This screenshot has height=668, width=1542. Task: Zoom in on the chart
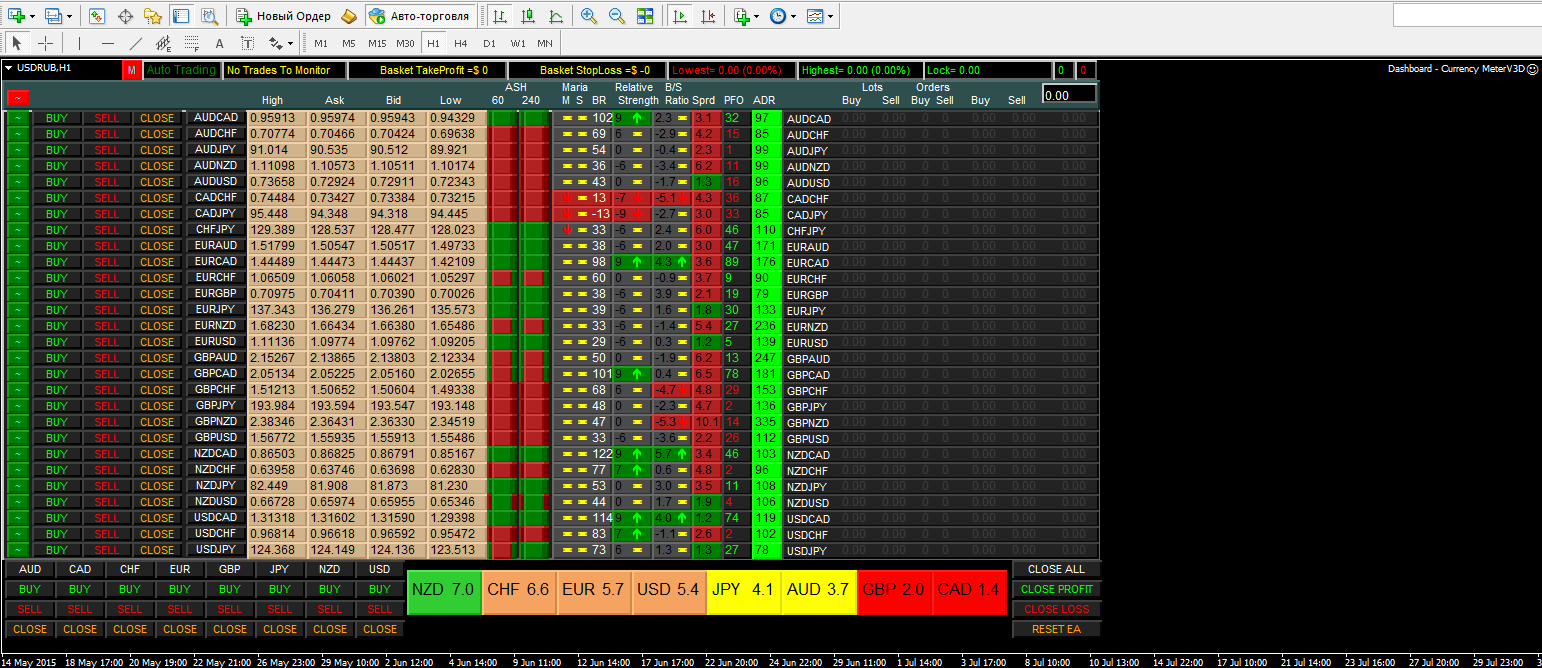[589, 16]
